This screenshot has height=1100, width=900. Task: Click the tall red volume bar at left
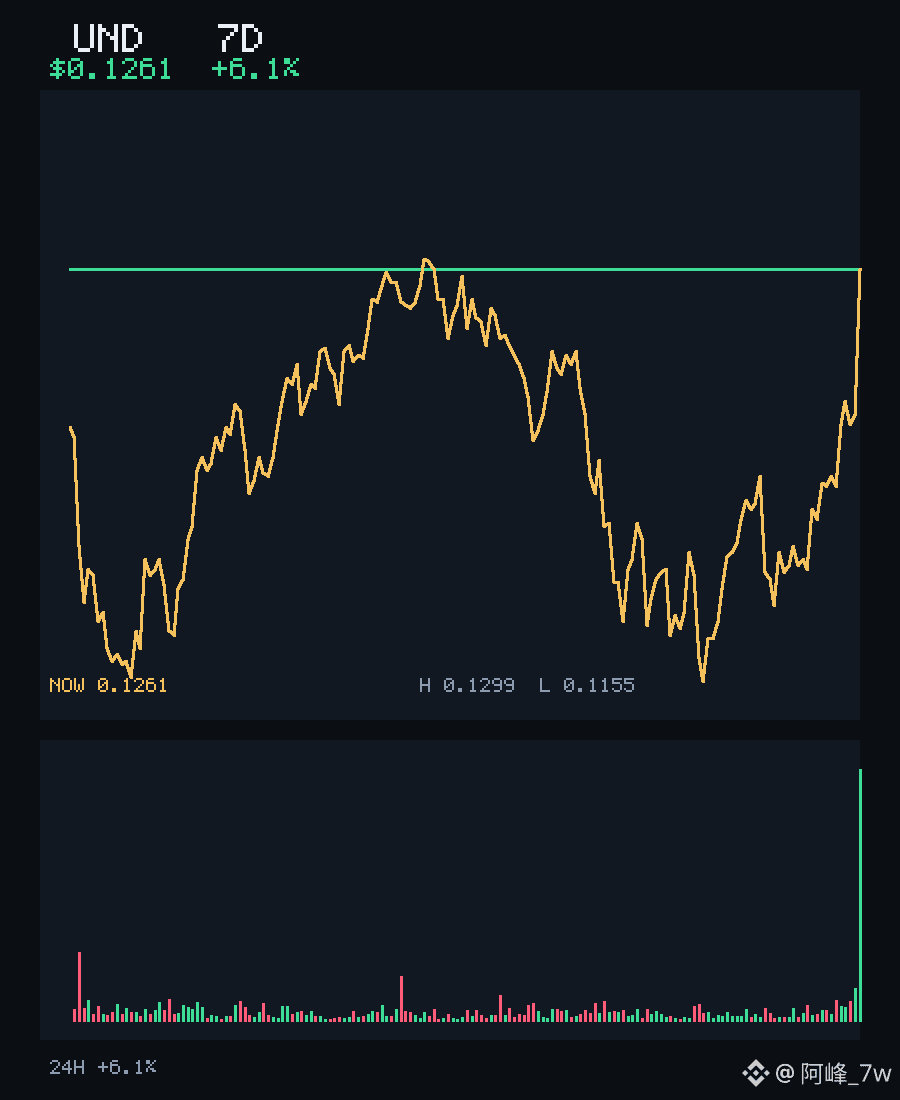(x=79, y=986)
